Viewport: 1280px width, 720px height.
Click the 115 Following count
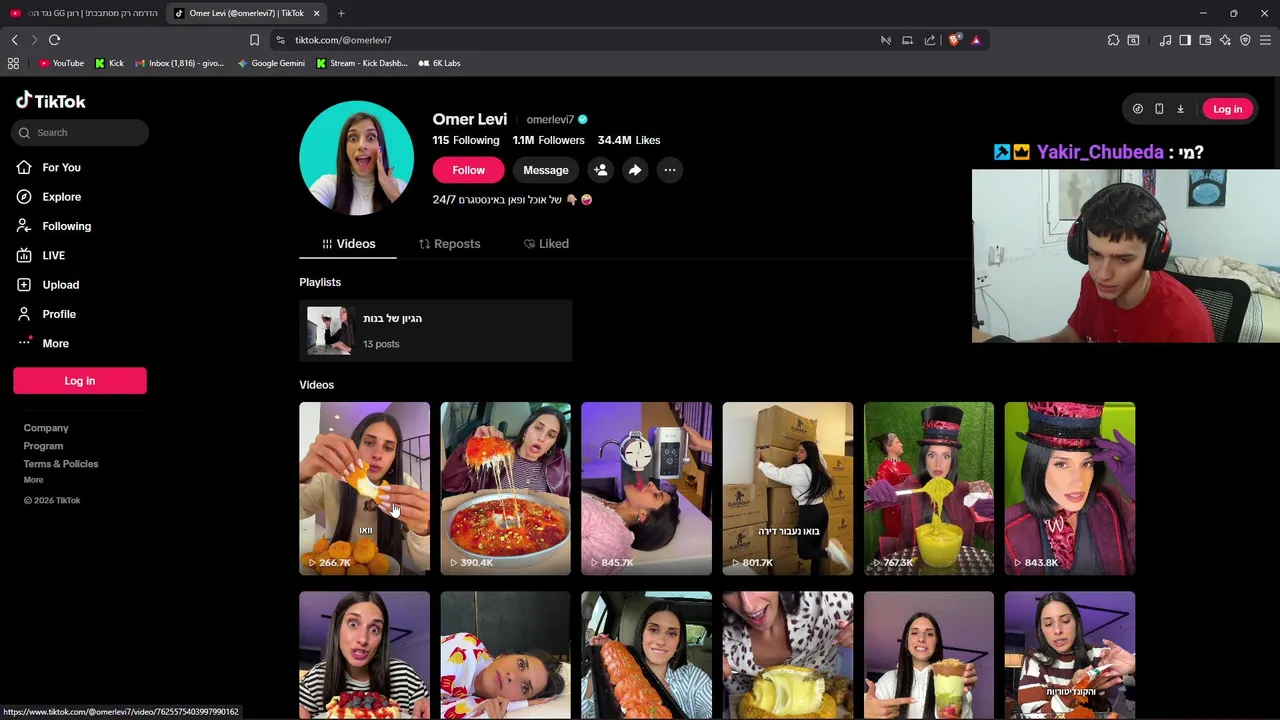coord(466,140)
